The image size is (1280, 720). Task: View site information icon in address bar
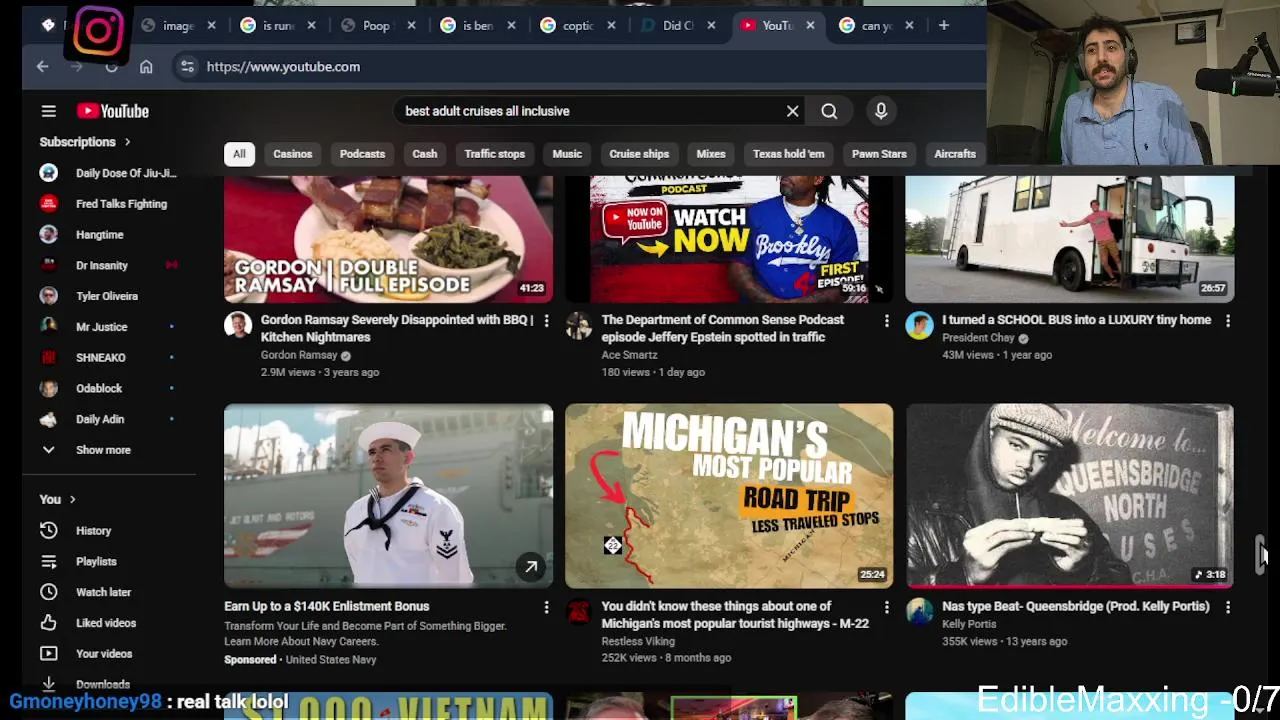click(x=187, y=66)
